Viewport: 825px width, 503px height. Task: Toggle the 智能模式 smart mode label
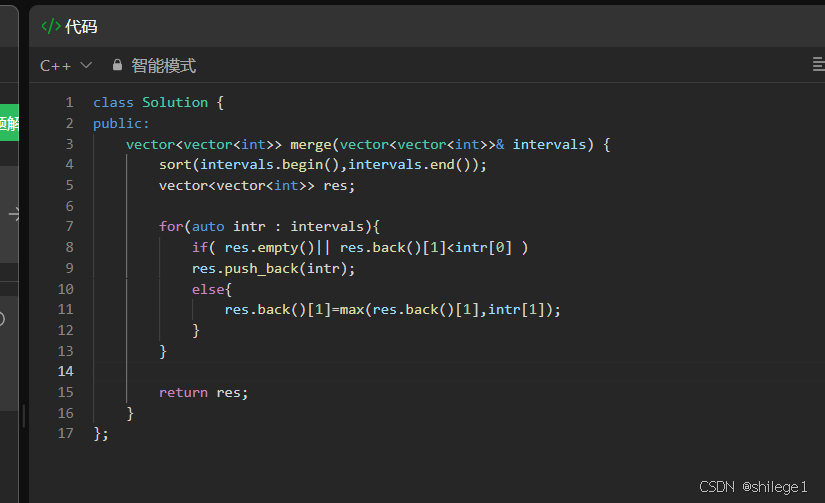pos(164,66)
